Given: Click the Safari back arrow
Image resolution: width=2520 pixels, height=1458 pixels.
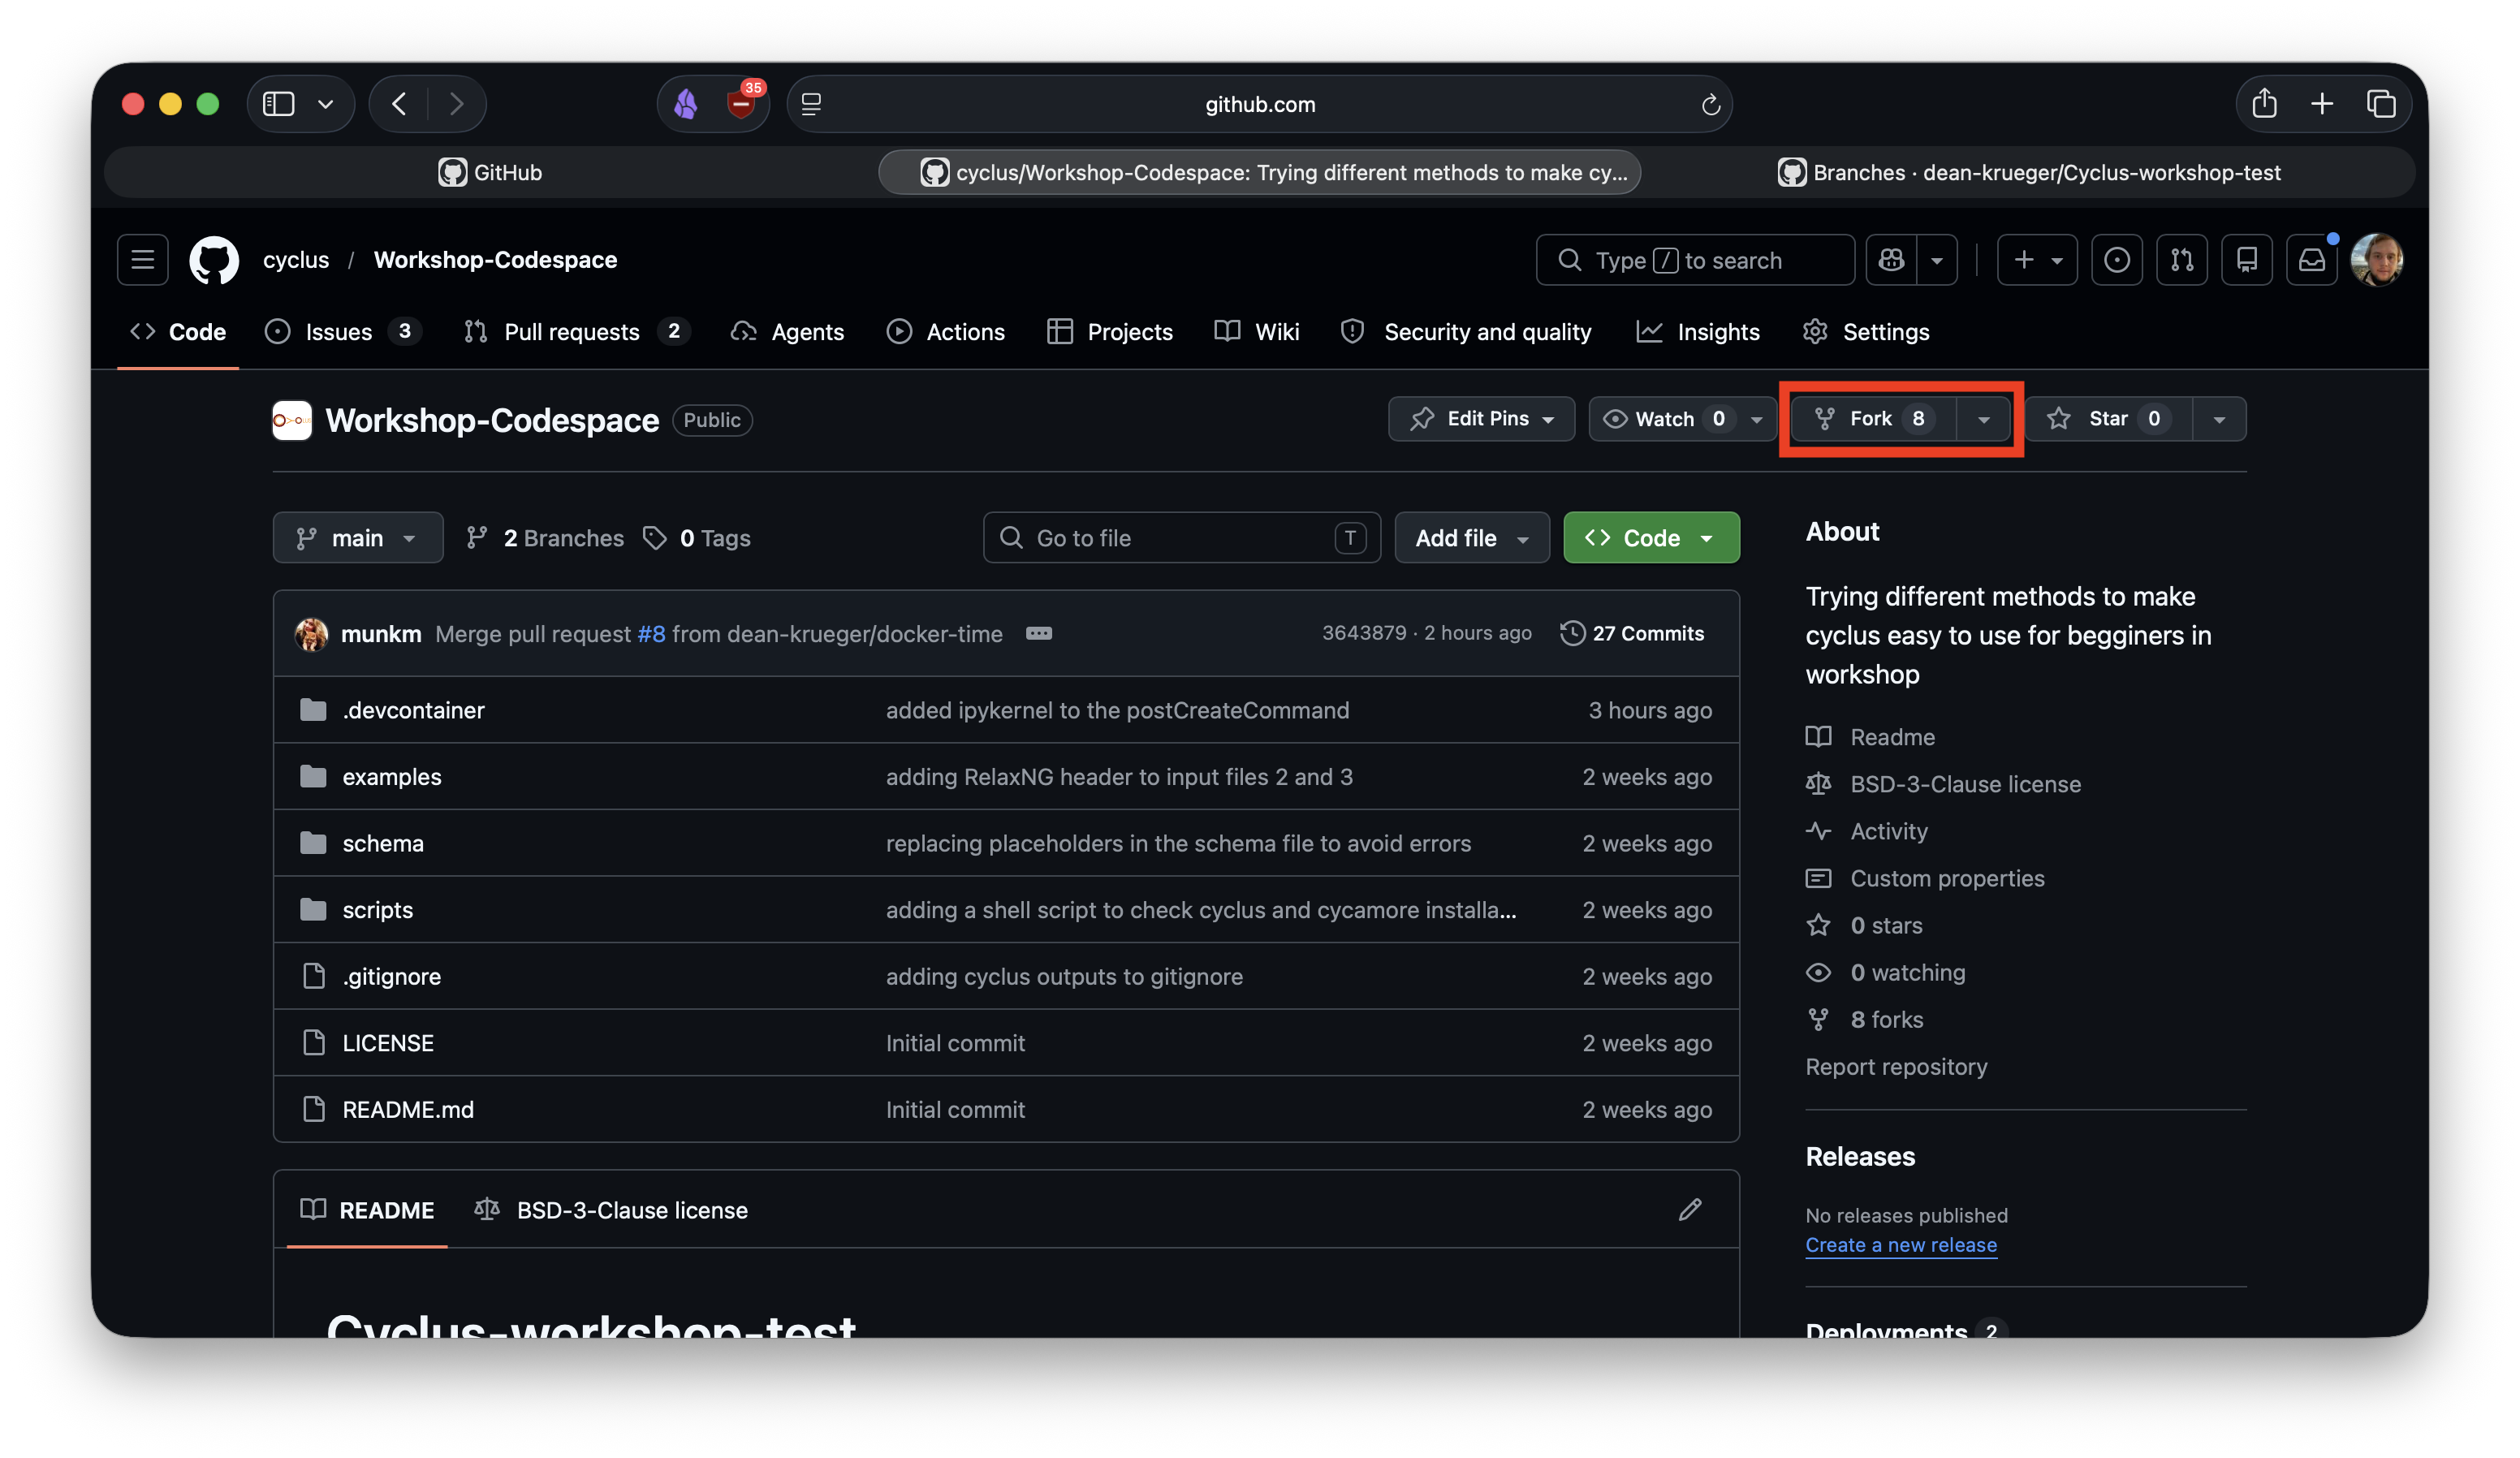Looking at the screenshot, I should click(x=399, y=104).
